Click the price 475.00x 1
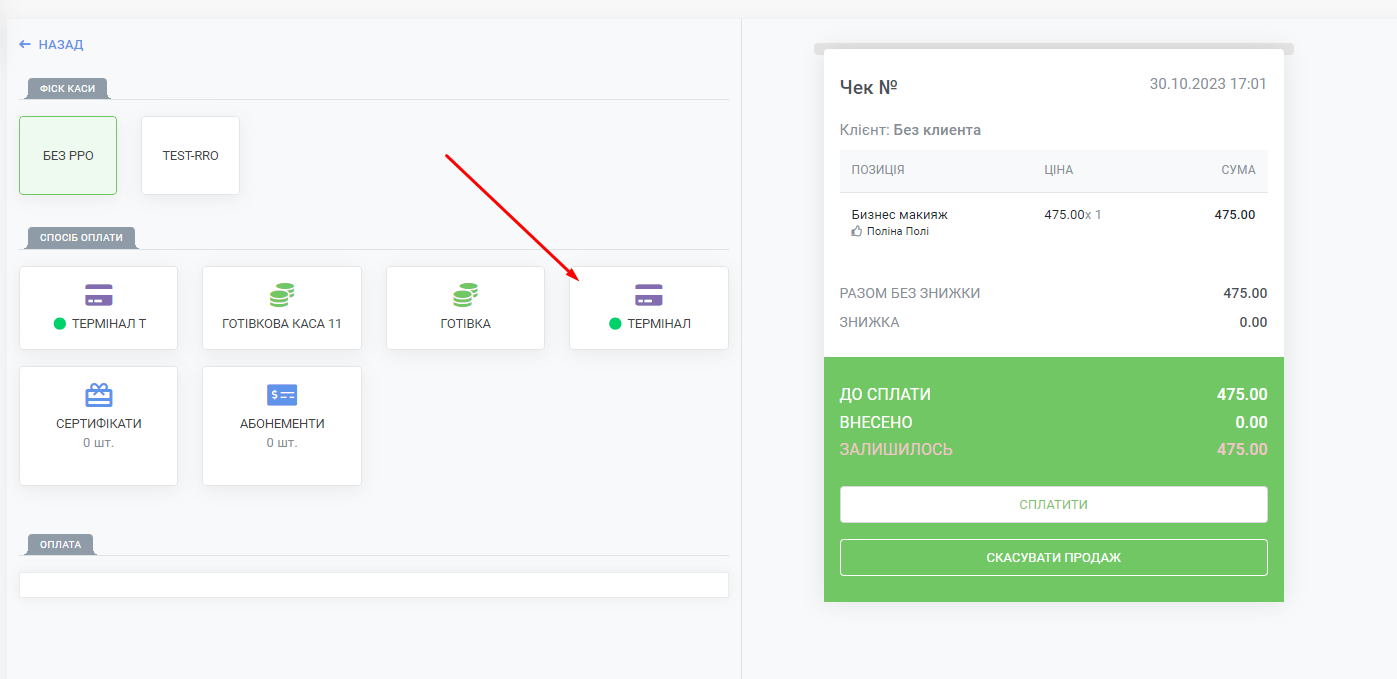Image resolution: width=1397 pixels, height=679 pixels. [x=1072, y=214]
